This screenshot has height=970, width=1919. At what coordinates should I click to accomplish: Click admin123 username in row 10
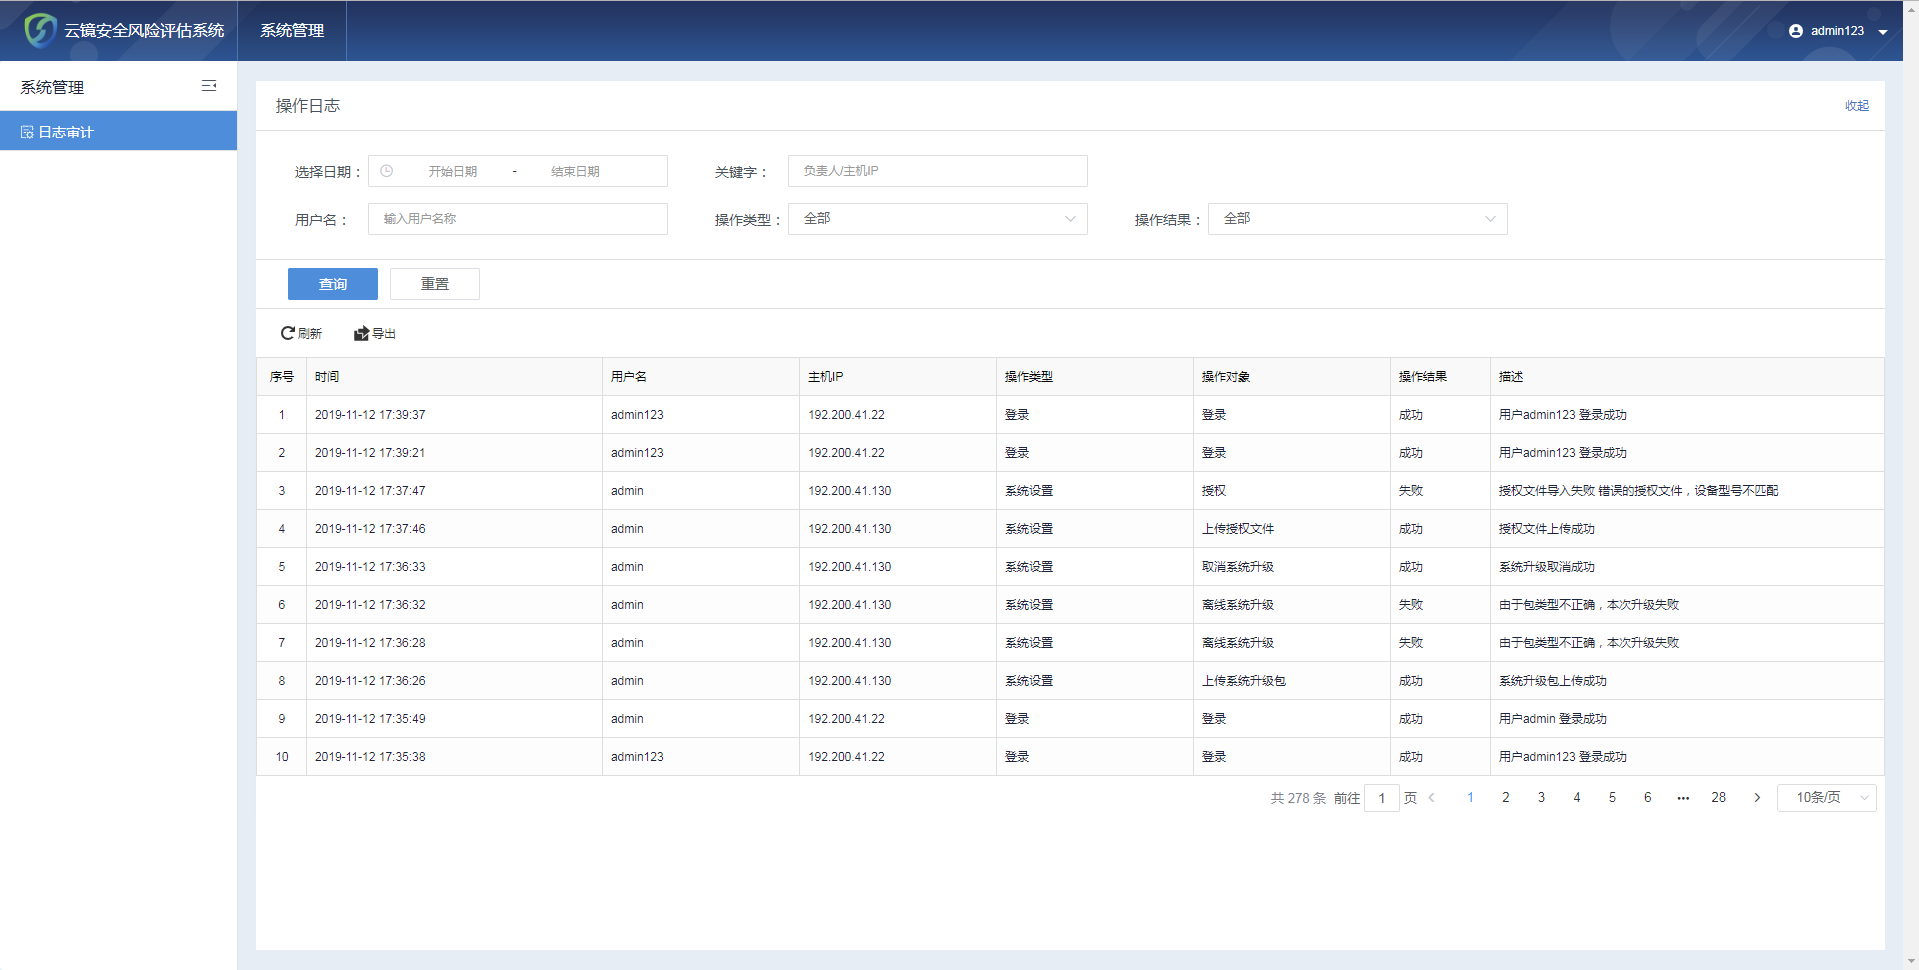[637, 757]
